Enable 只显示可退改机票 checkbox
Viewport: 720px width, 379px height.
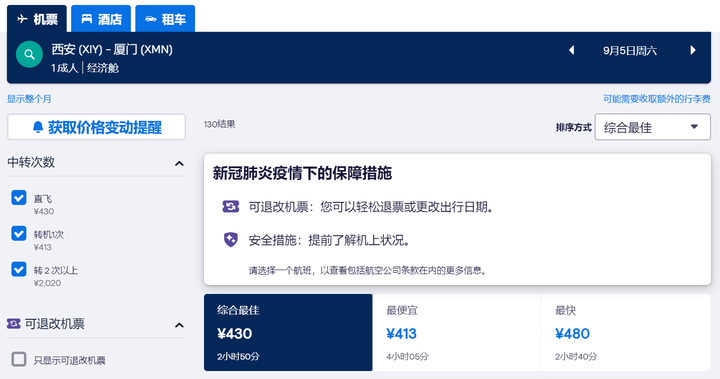coord(19,359)
